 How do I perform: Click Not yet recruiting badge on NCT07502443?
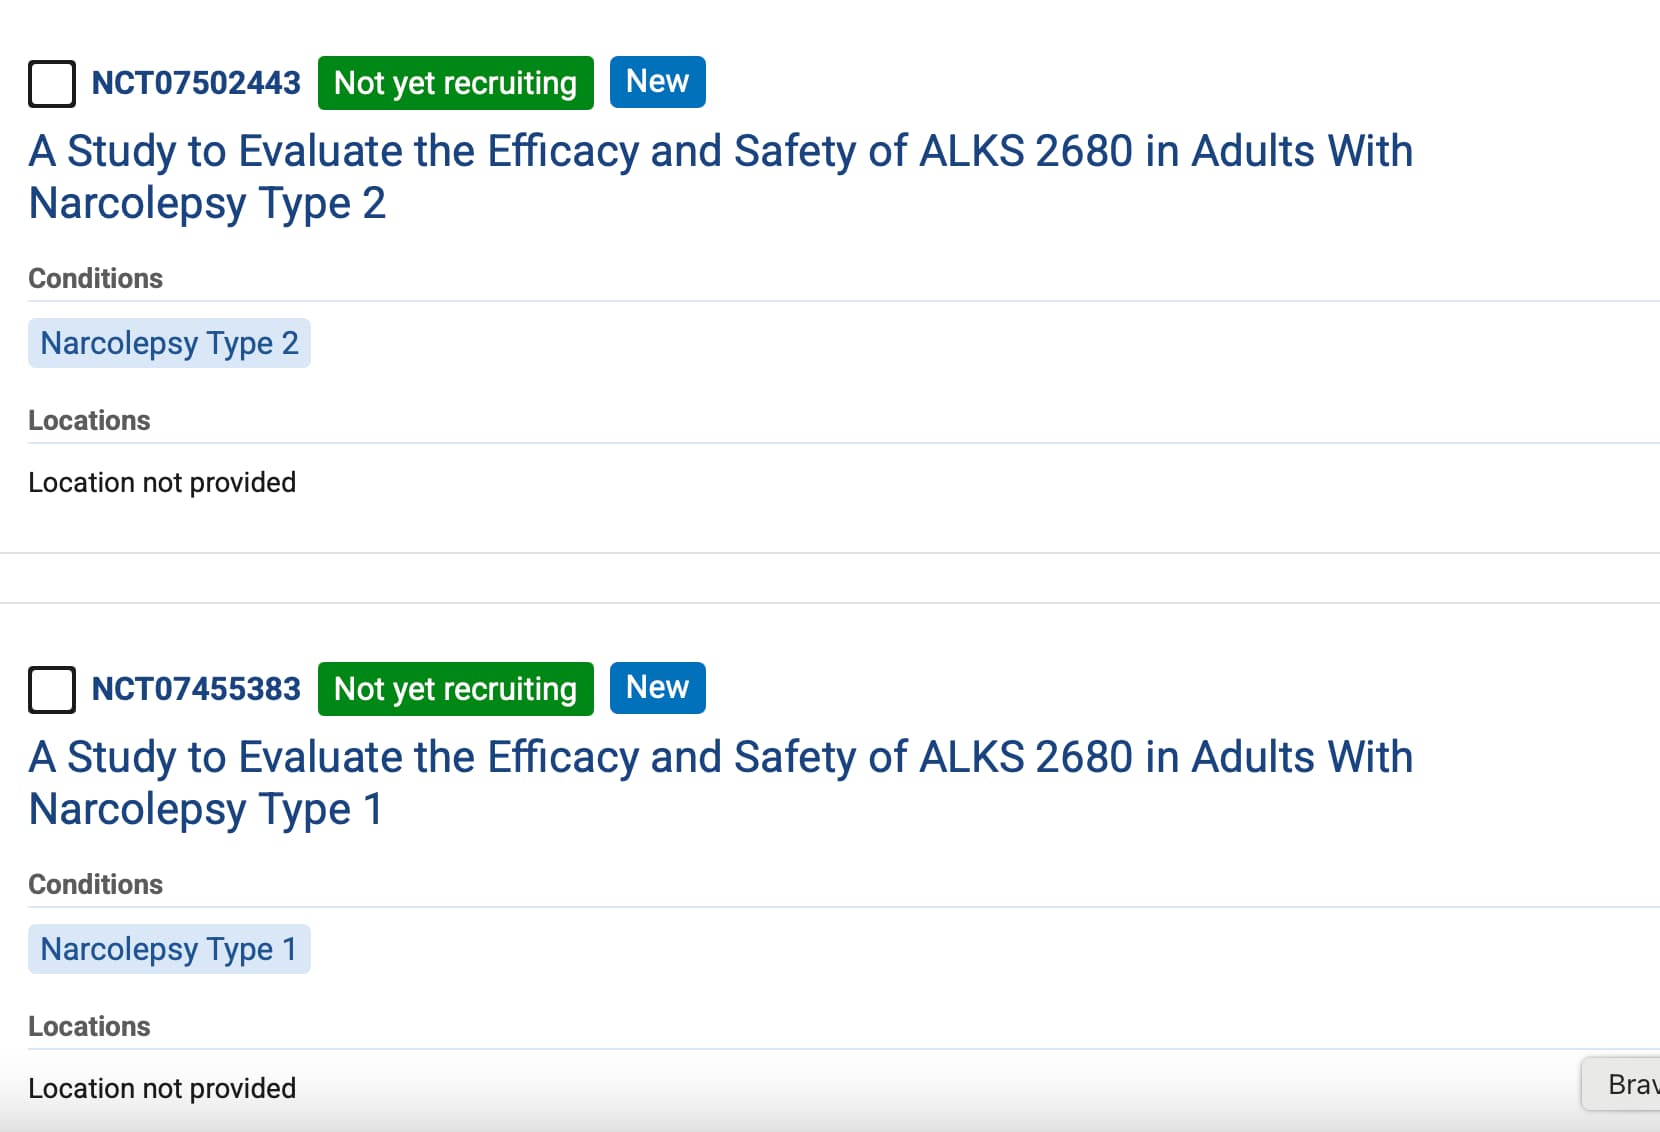tap(455, 83)
